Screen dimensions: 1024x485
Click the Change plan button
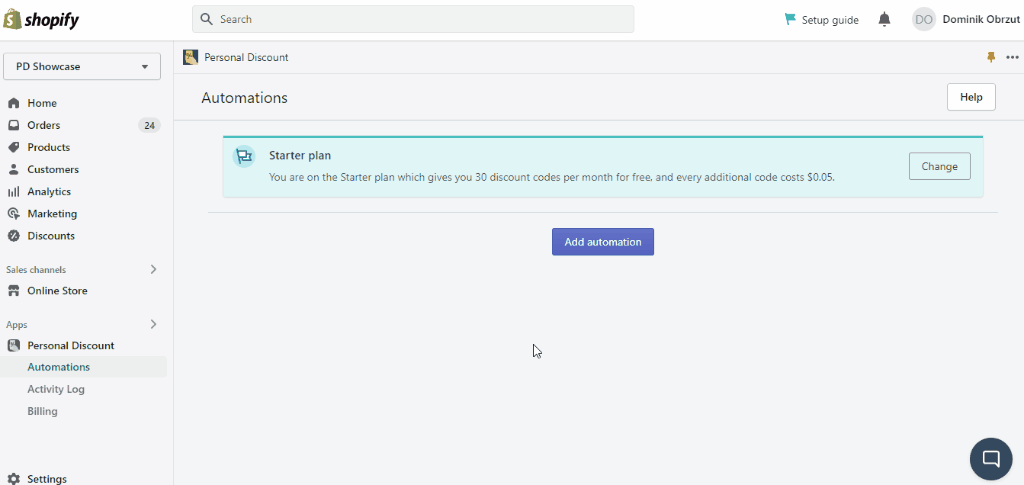(939, 166)
